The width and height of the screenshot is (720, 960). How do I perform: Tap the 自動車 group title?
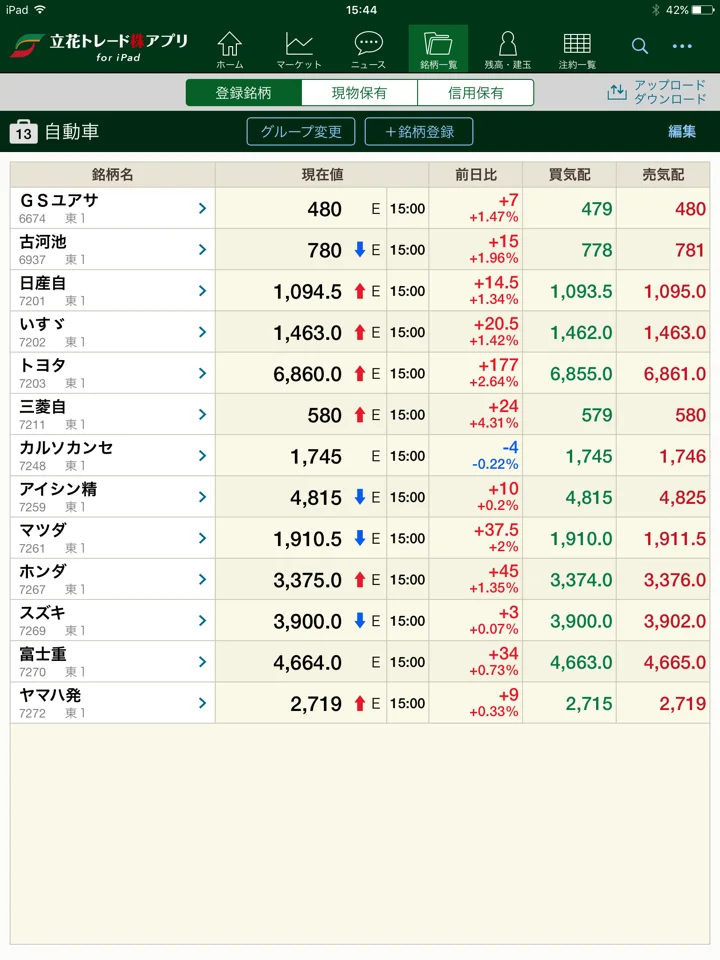pos(72,132)
